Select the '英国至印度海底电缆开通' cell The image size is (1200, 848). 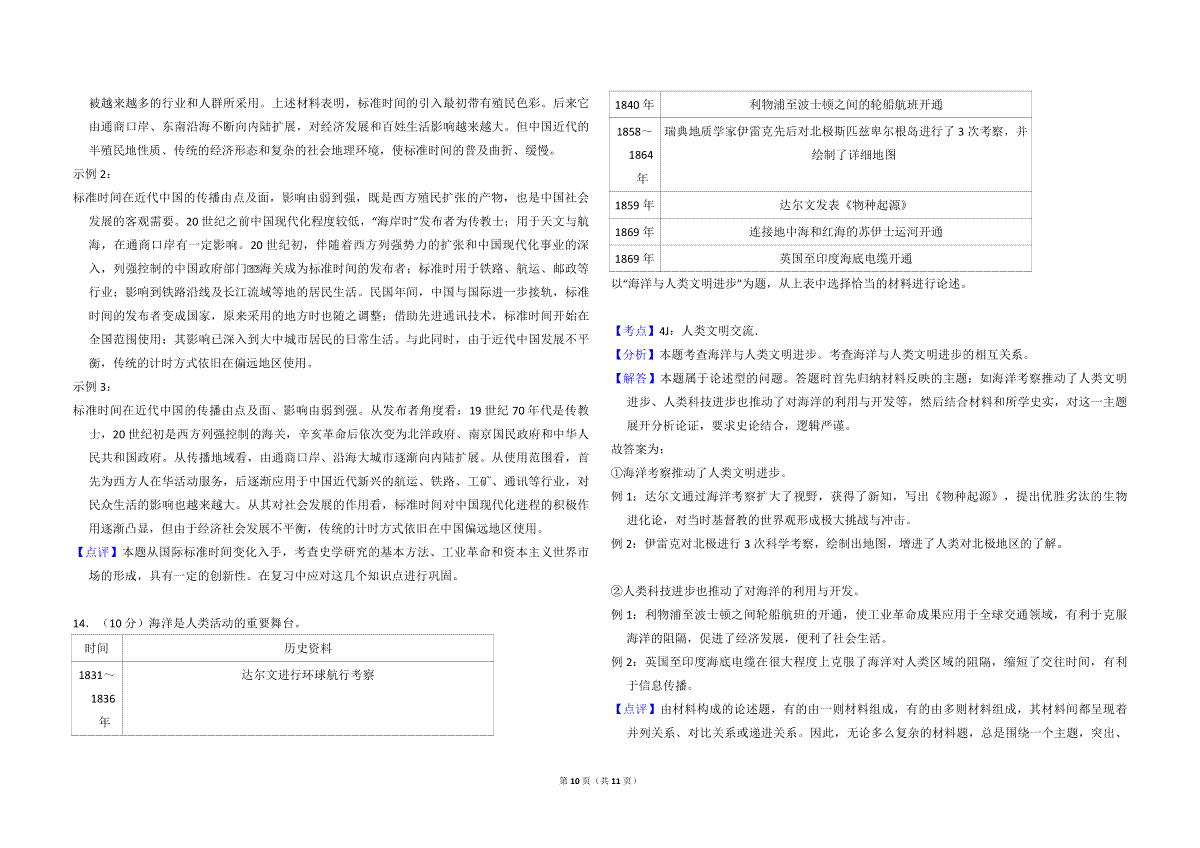pos(846,257)
